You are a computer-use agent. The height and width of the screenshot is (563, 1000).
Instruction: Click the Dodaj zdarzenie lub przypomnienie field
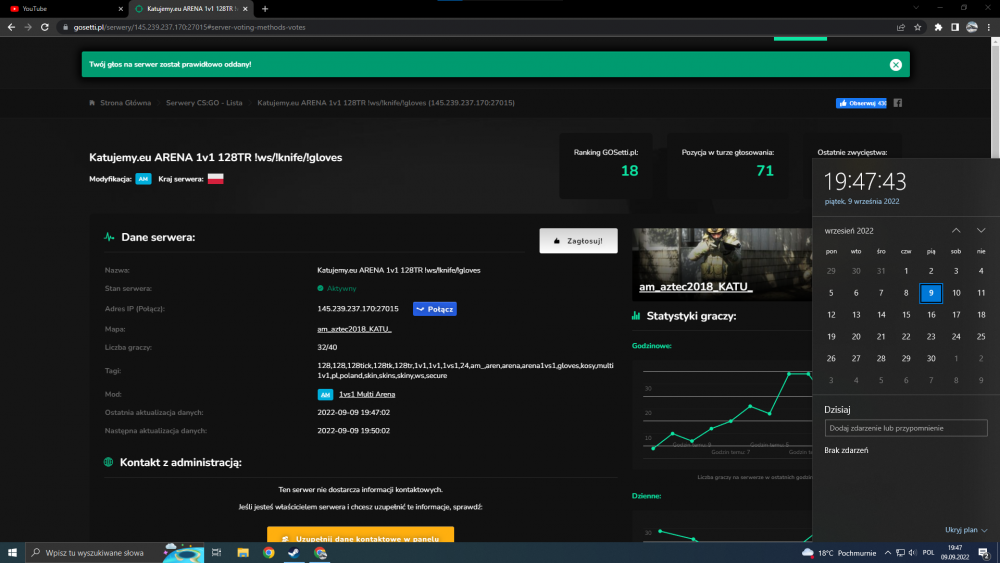click(x=906, y=428)
